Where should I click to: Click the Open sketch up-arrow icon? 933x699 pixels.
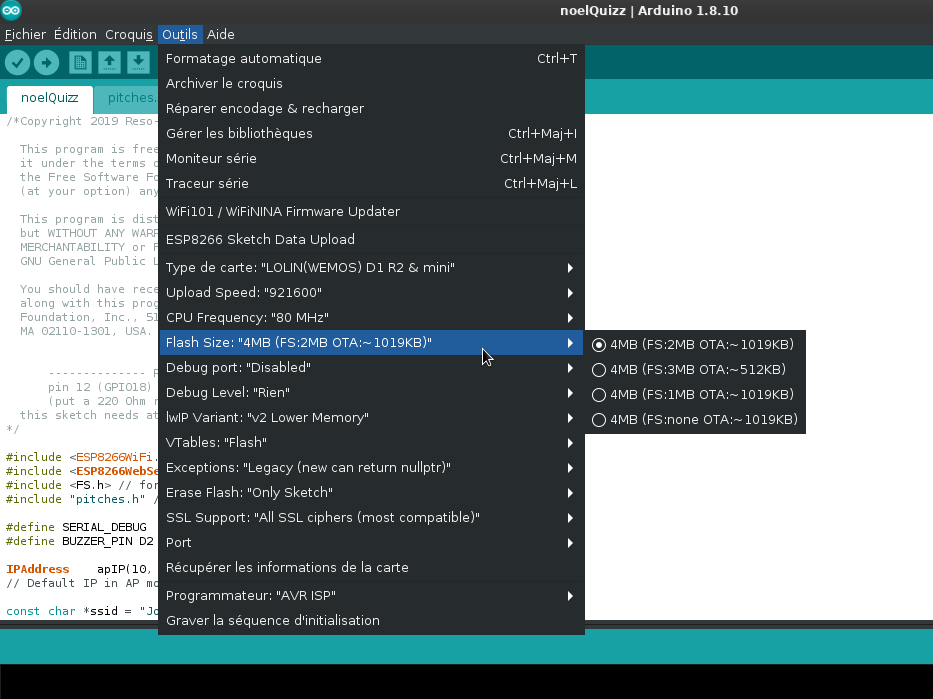click(109, 62)
